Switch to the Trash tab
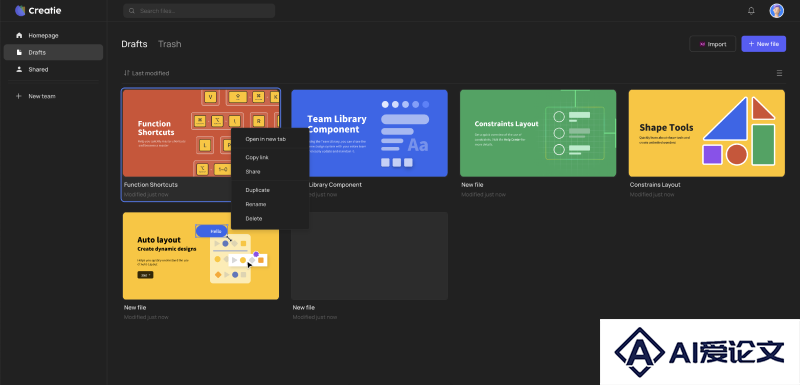The image size is (800, 385). coord(169,44)
